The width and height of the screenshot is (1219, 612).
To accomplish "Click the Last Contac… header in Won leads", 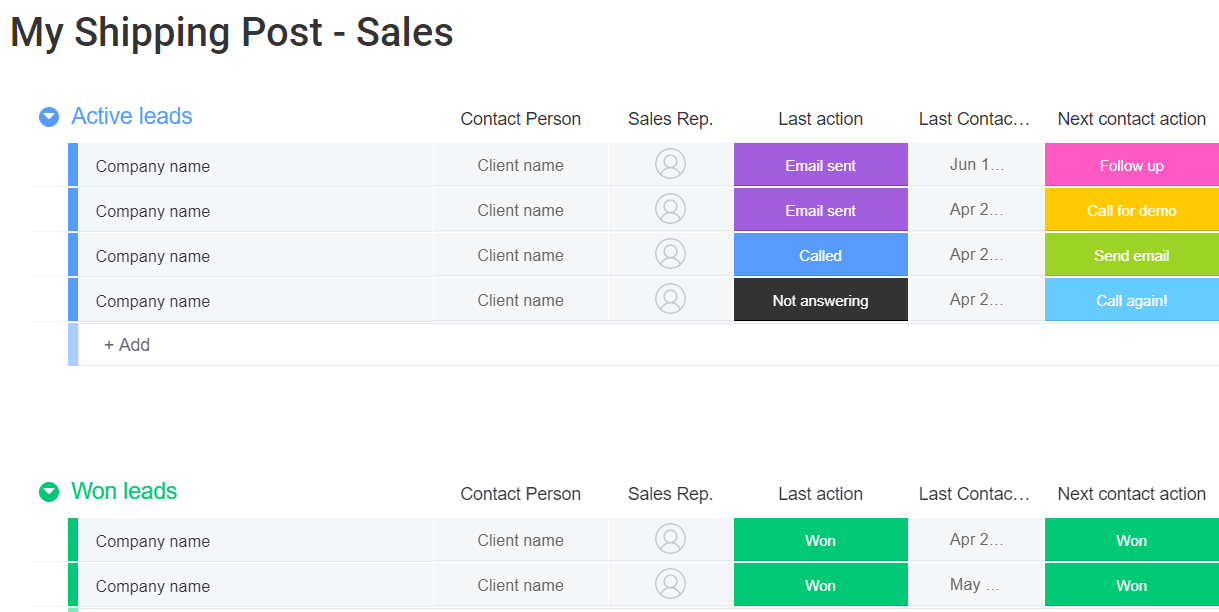I will (975, 494).
